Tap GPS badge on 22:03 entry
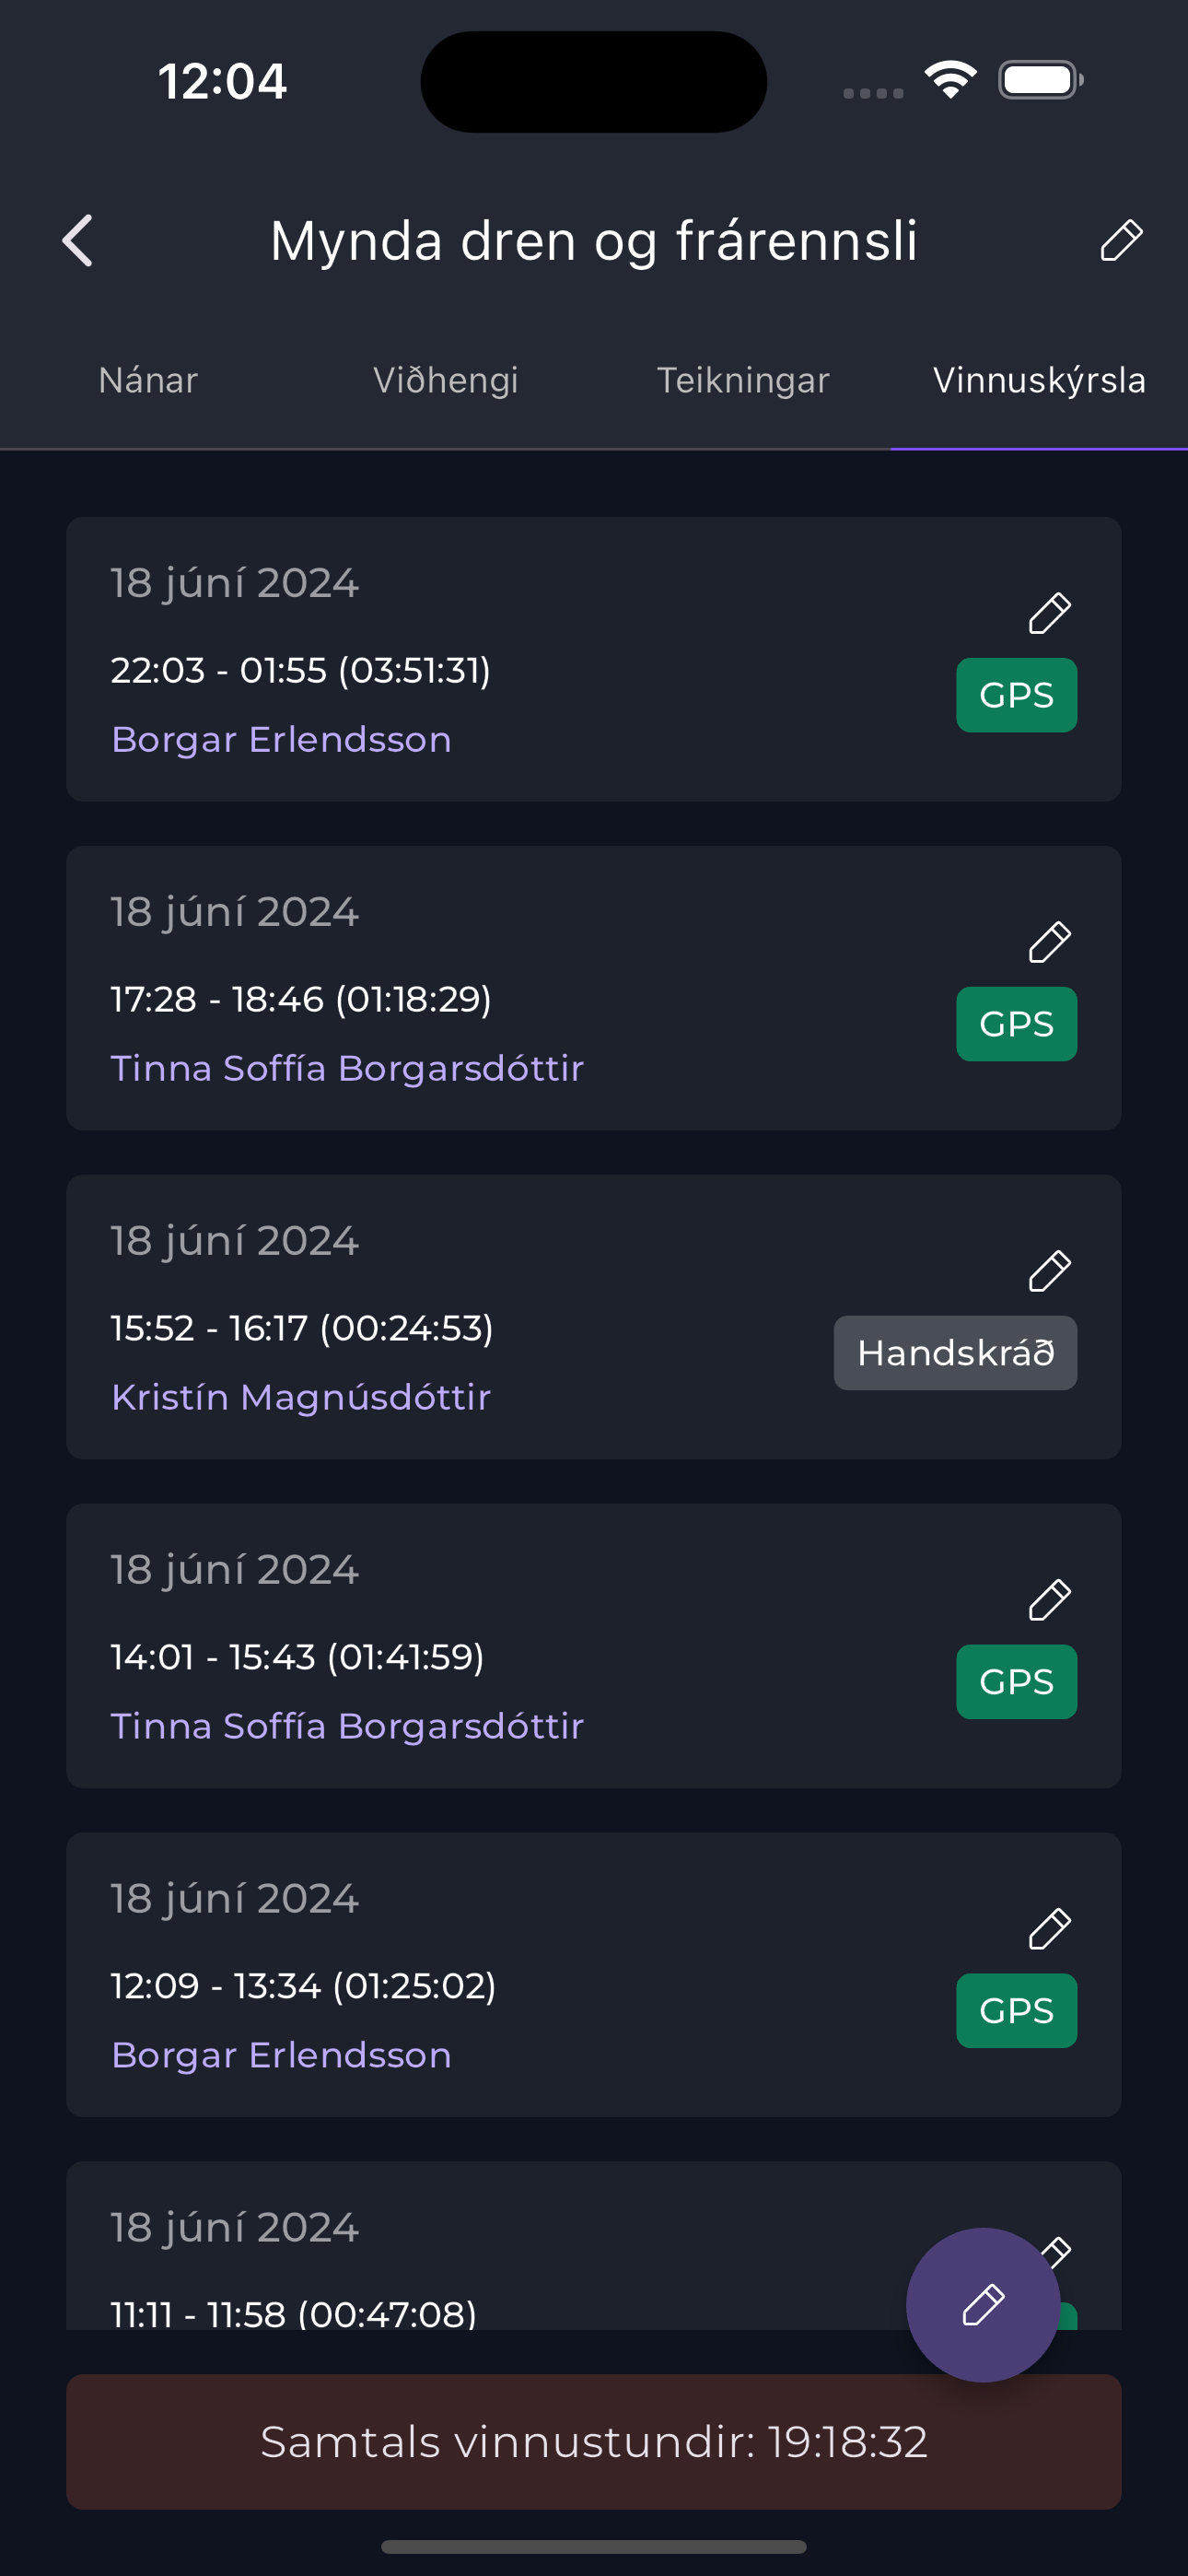 (x=1016, y=695)
